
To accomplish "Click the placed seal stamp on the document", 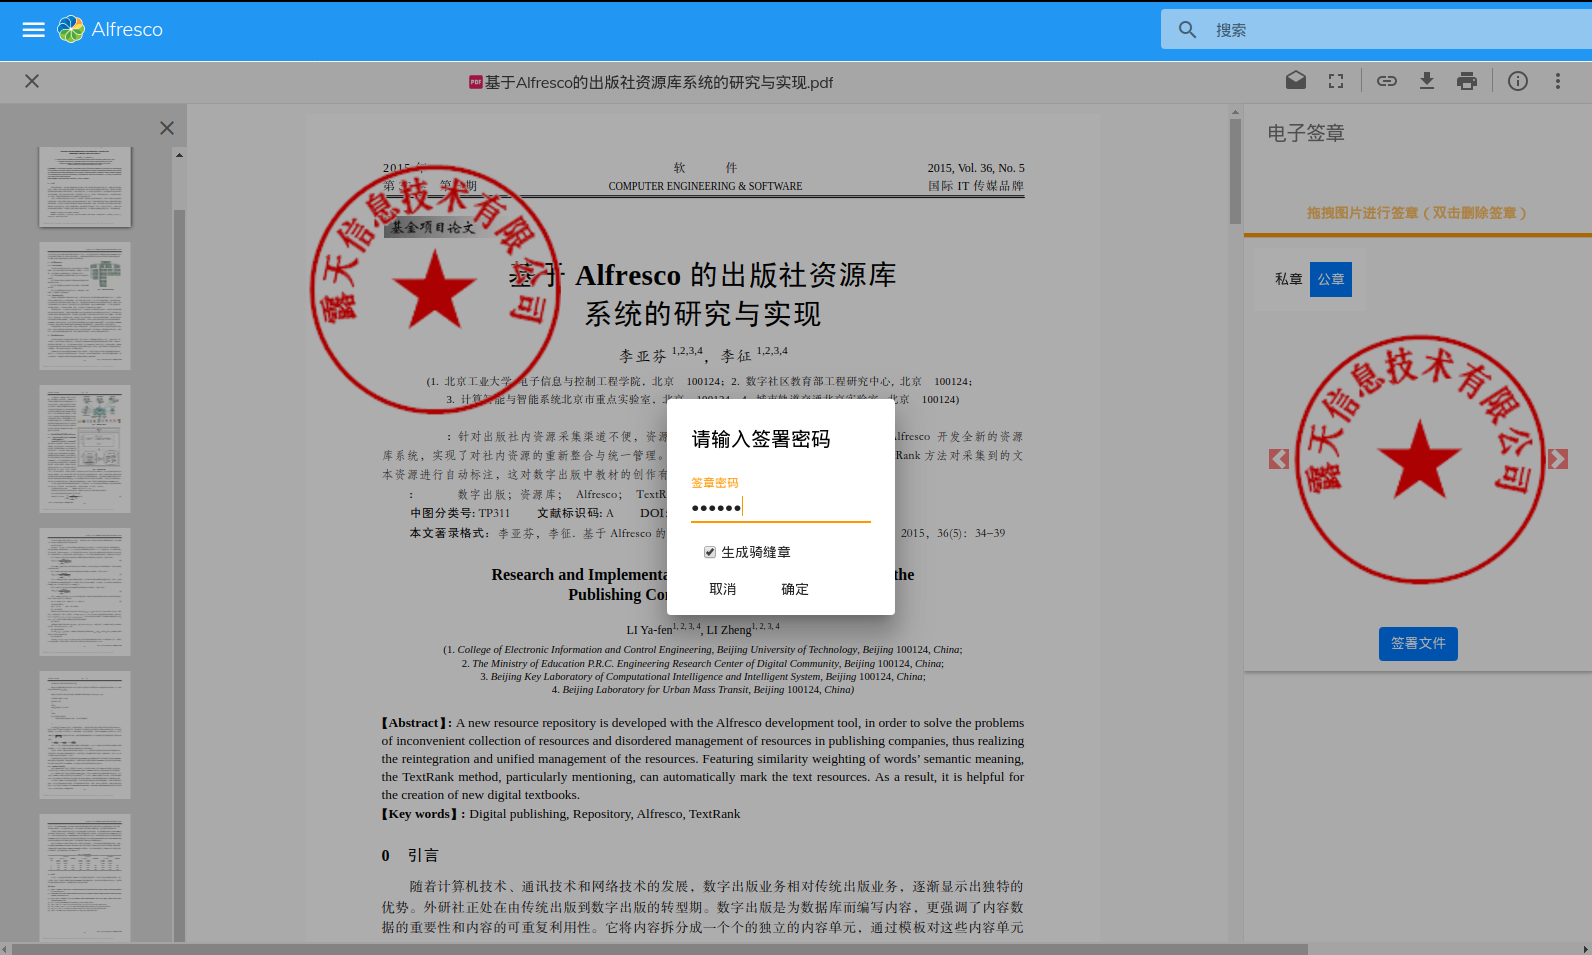I will pos(435,289).
